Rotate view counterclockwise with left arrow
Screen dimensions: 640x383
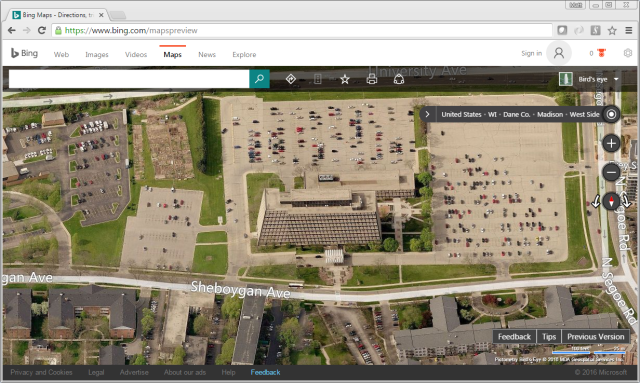coord(596,201)
